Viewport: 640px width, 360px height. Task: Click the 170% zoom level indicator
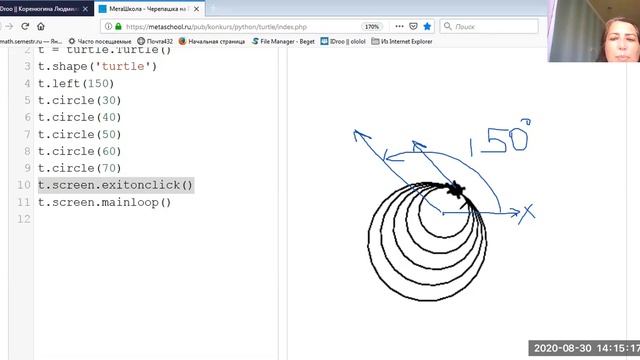[371, 27]
